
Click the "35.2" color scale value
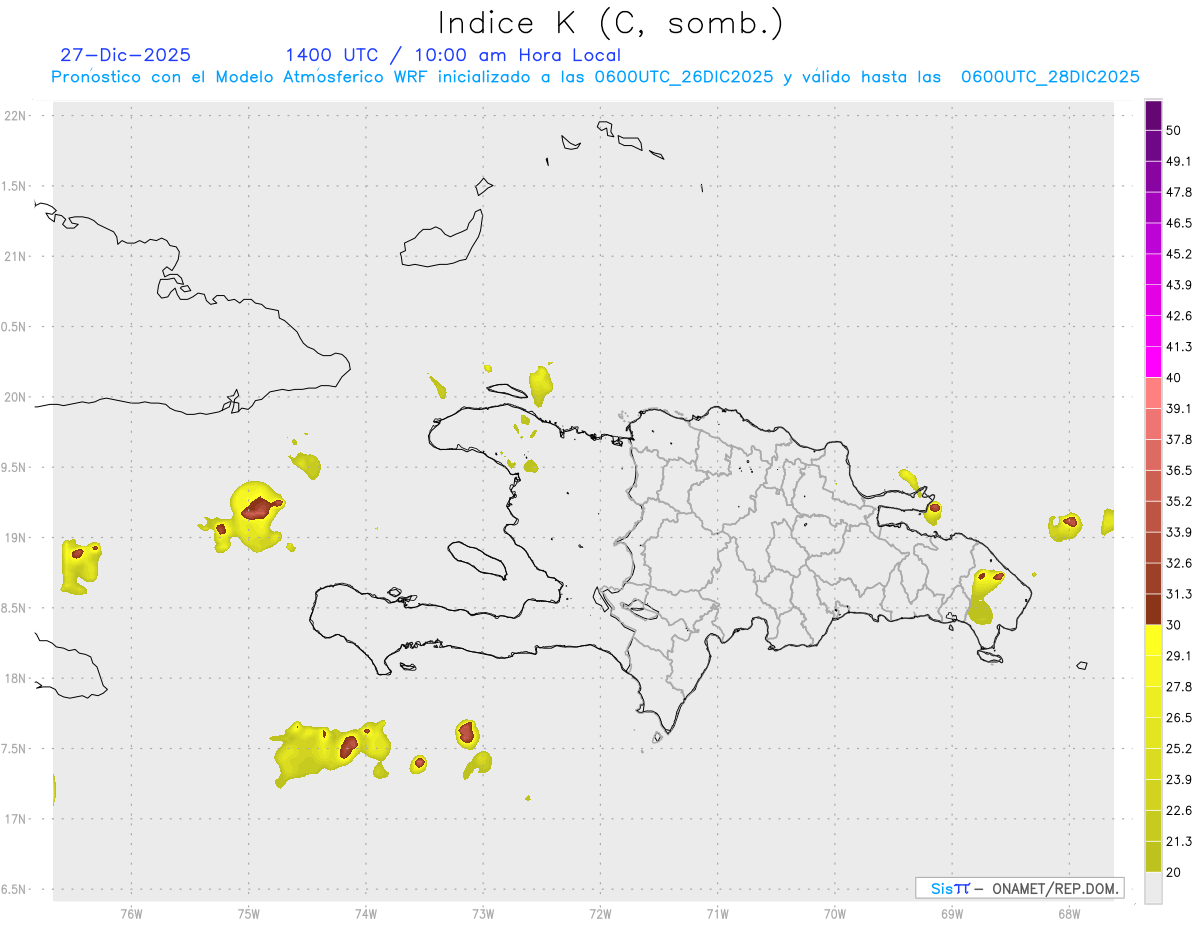(x=1179, y=502)
